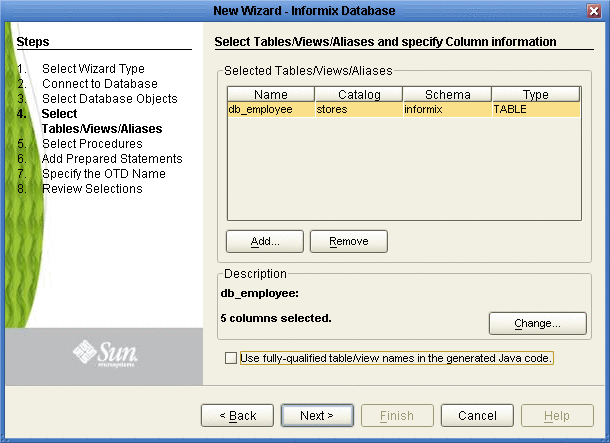Click the Finish button

click(397, 415)
